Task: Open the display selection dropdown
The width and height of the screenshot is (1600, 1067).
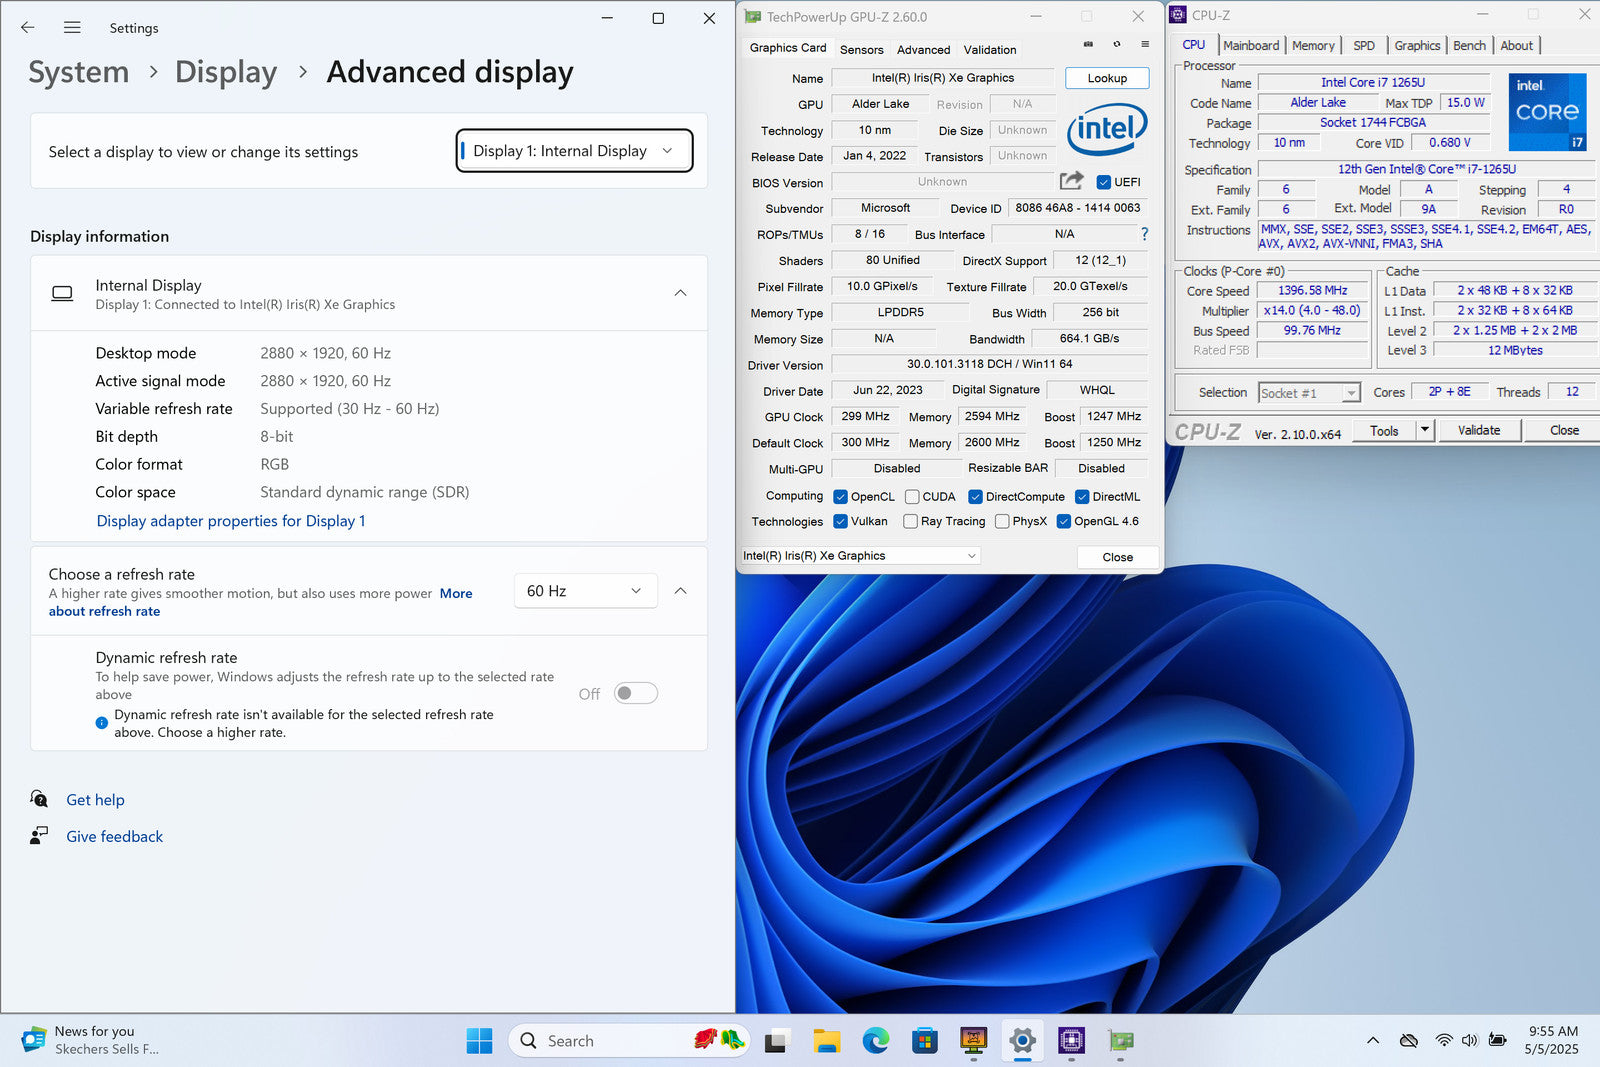Action: pyautogui.click(x=574, y=151)
